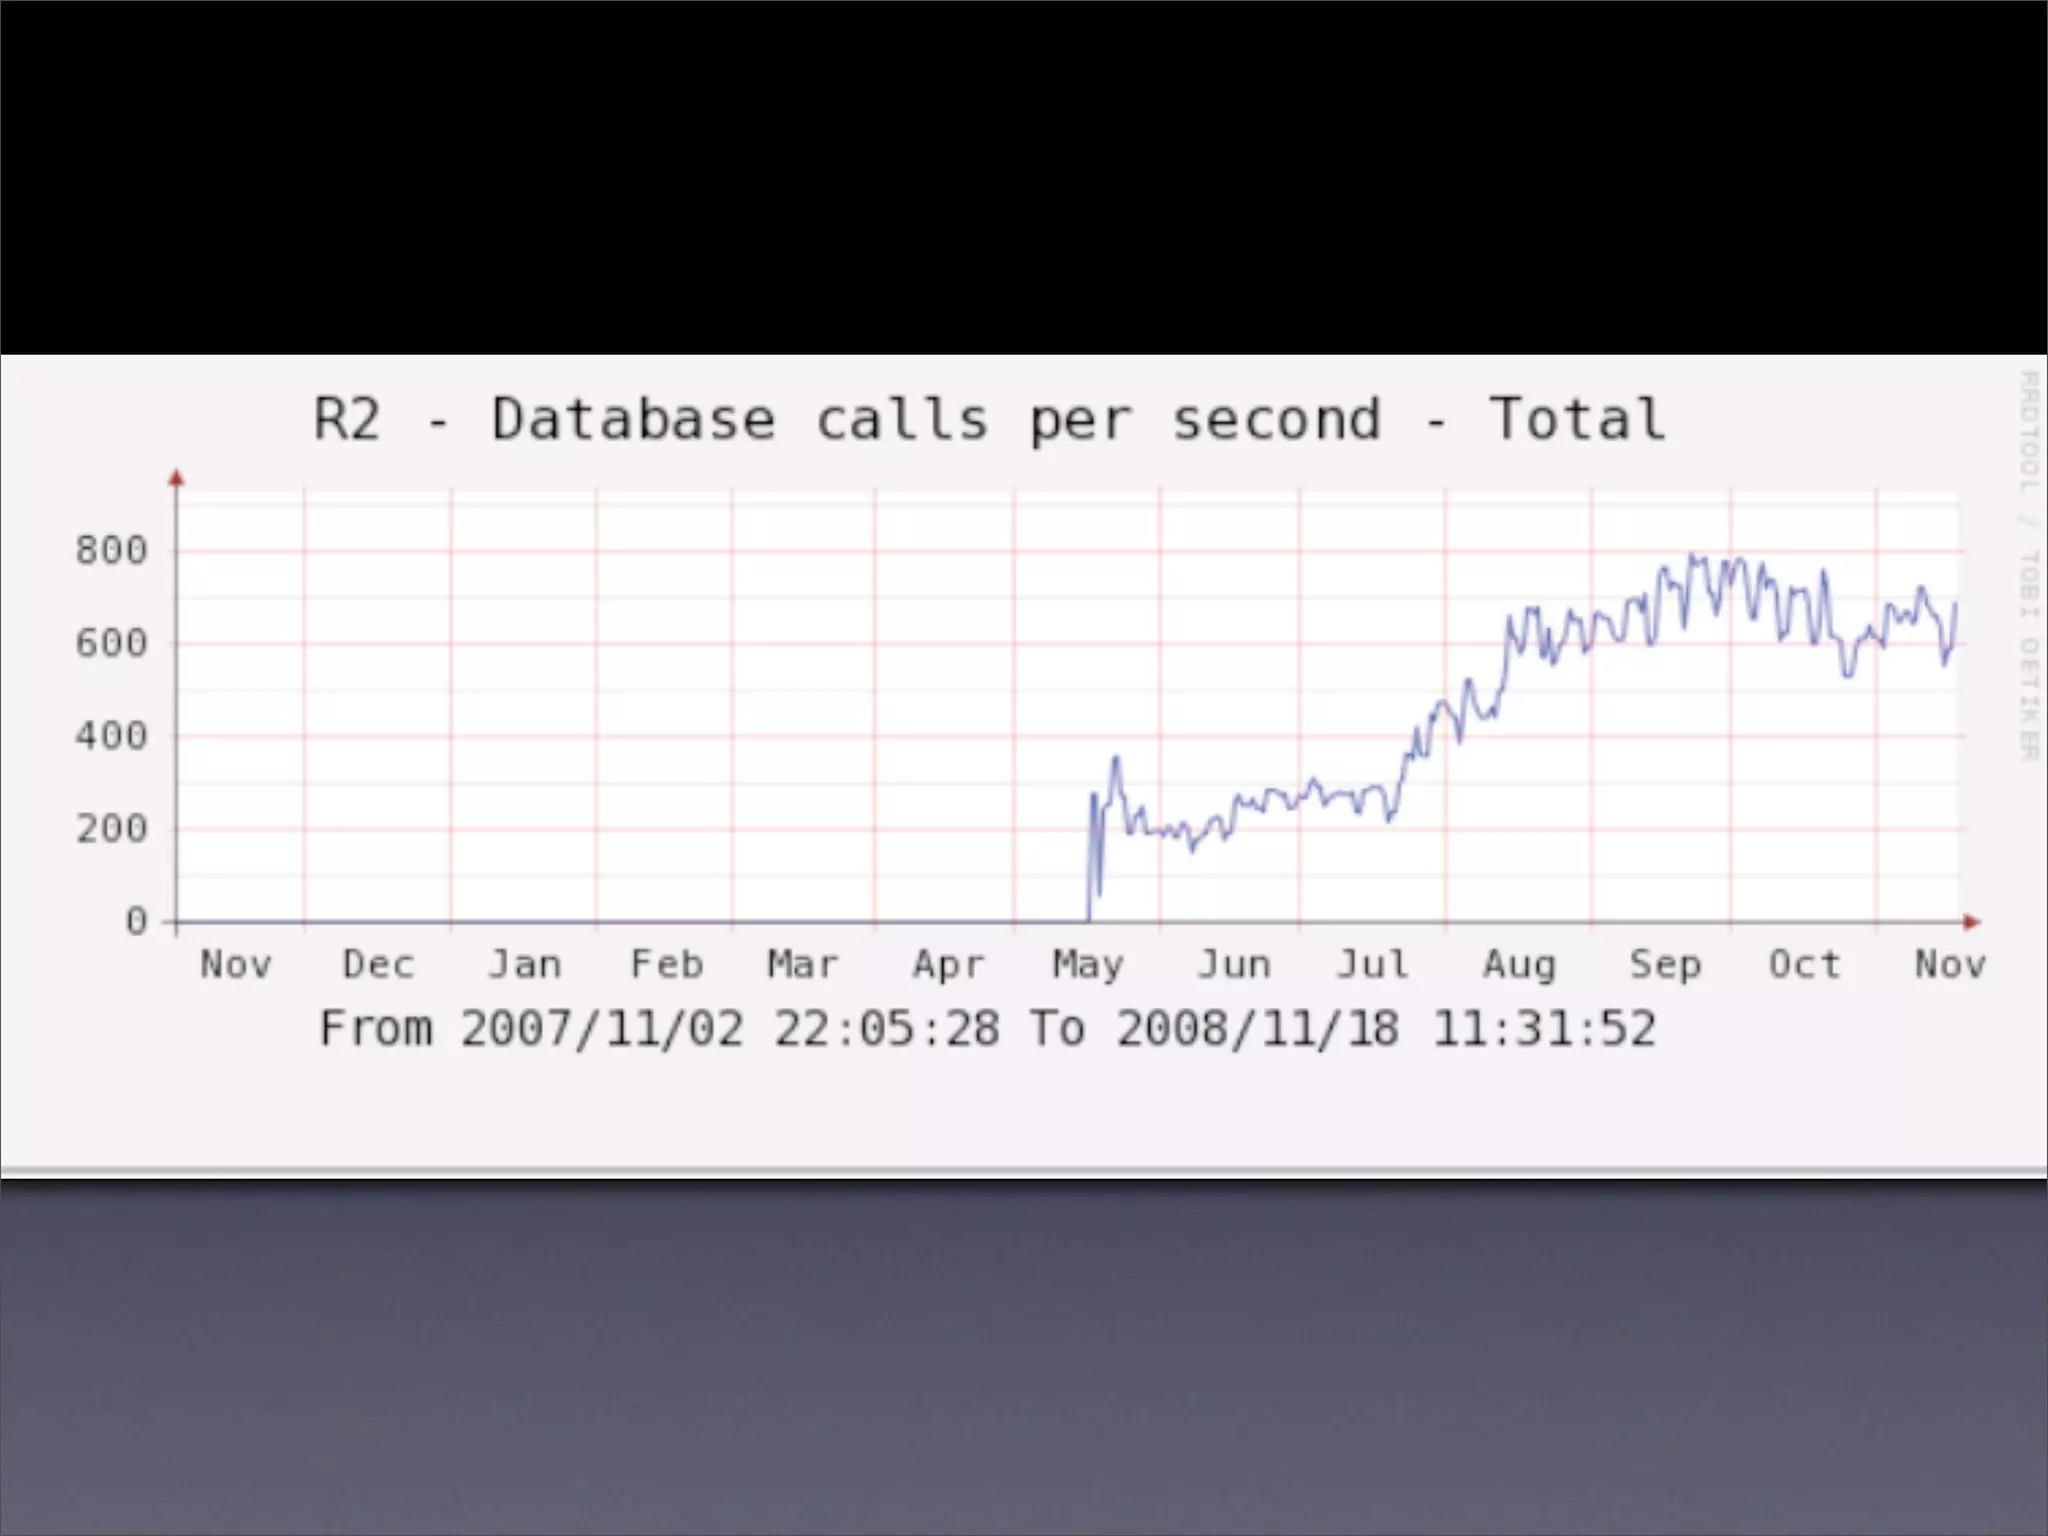
Task: Click the Aug month label
Action: tap(1519, 965)
